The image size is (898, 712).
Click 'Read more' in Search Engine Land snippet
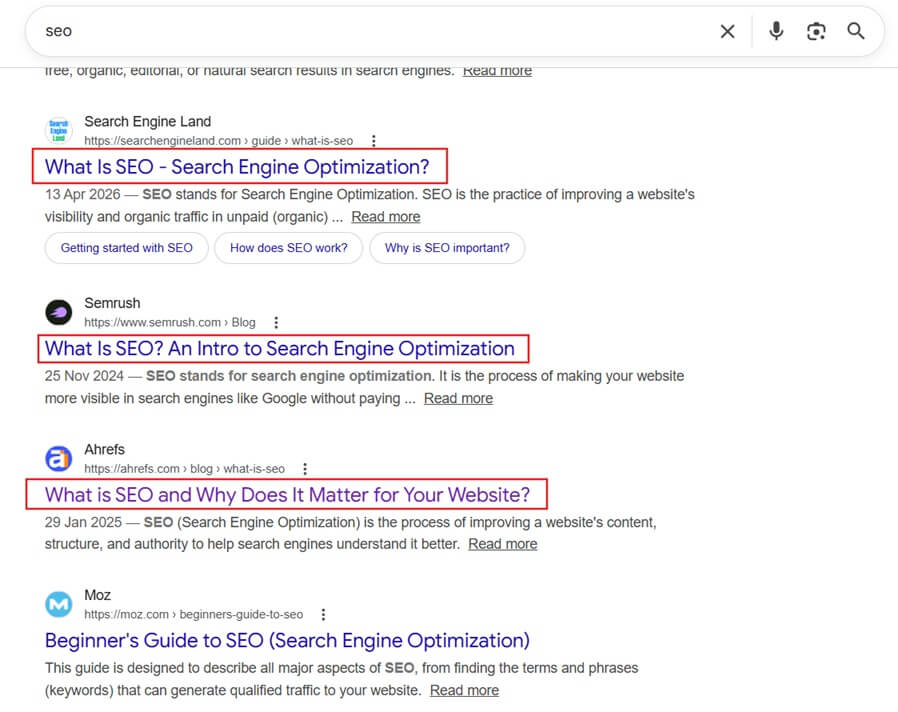385,217
